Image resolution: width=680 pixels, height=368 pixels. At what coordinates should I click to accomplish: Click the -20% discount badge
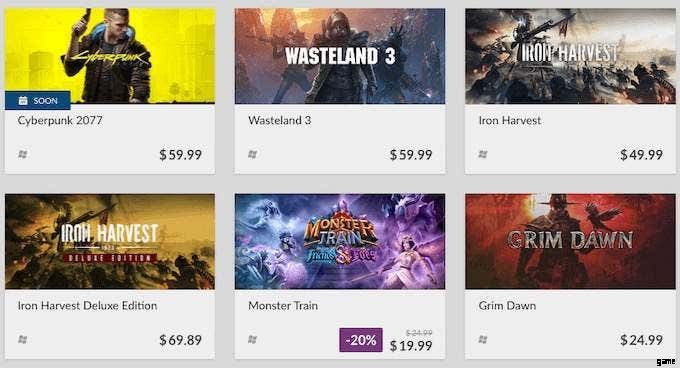(361, 340)
